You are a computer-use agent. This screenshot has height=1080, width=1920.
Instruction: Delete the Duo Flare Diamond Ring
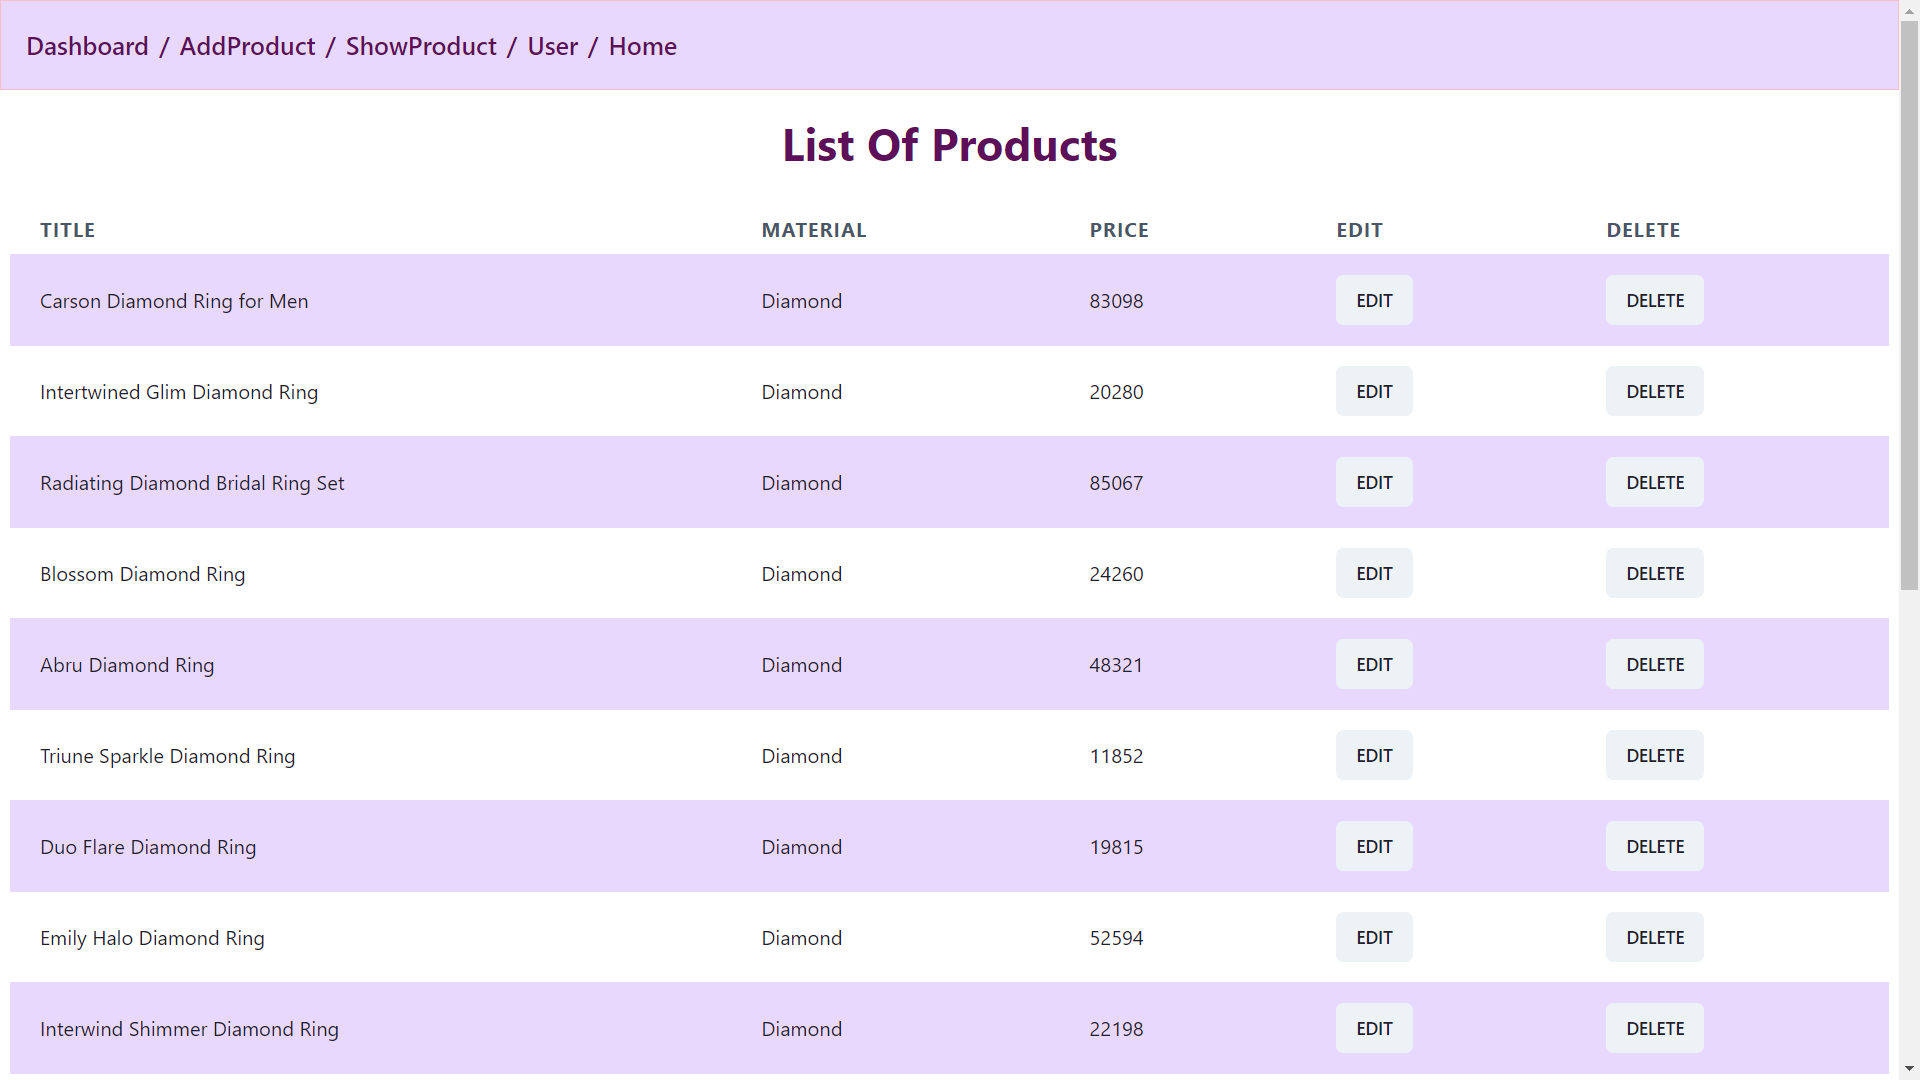pyautogui.click(x=1654, y=846)
